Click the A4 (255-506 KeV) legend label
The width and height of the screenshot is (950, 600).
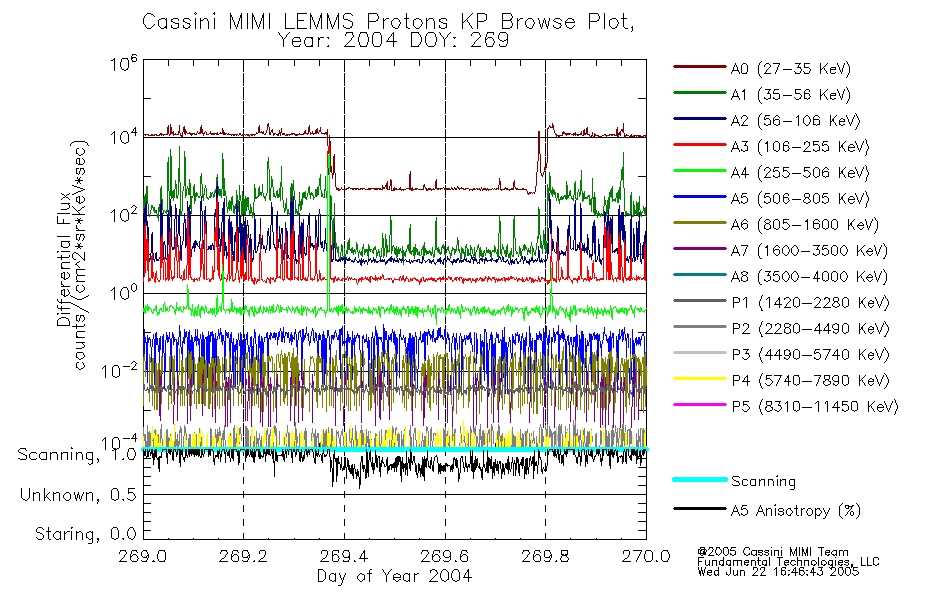800,173
